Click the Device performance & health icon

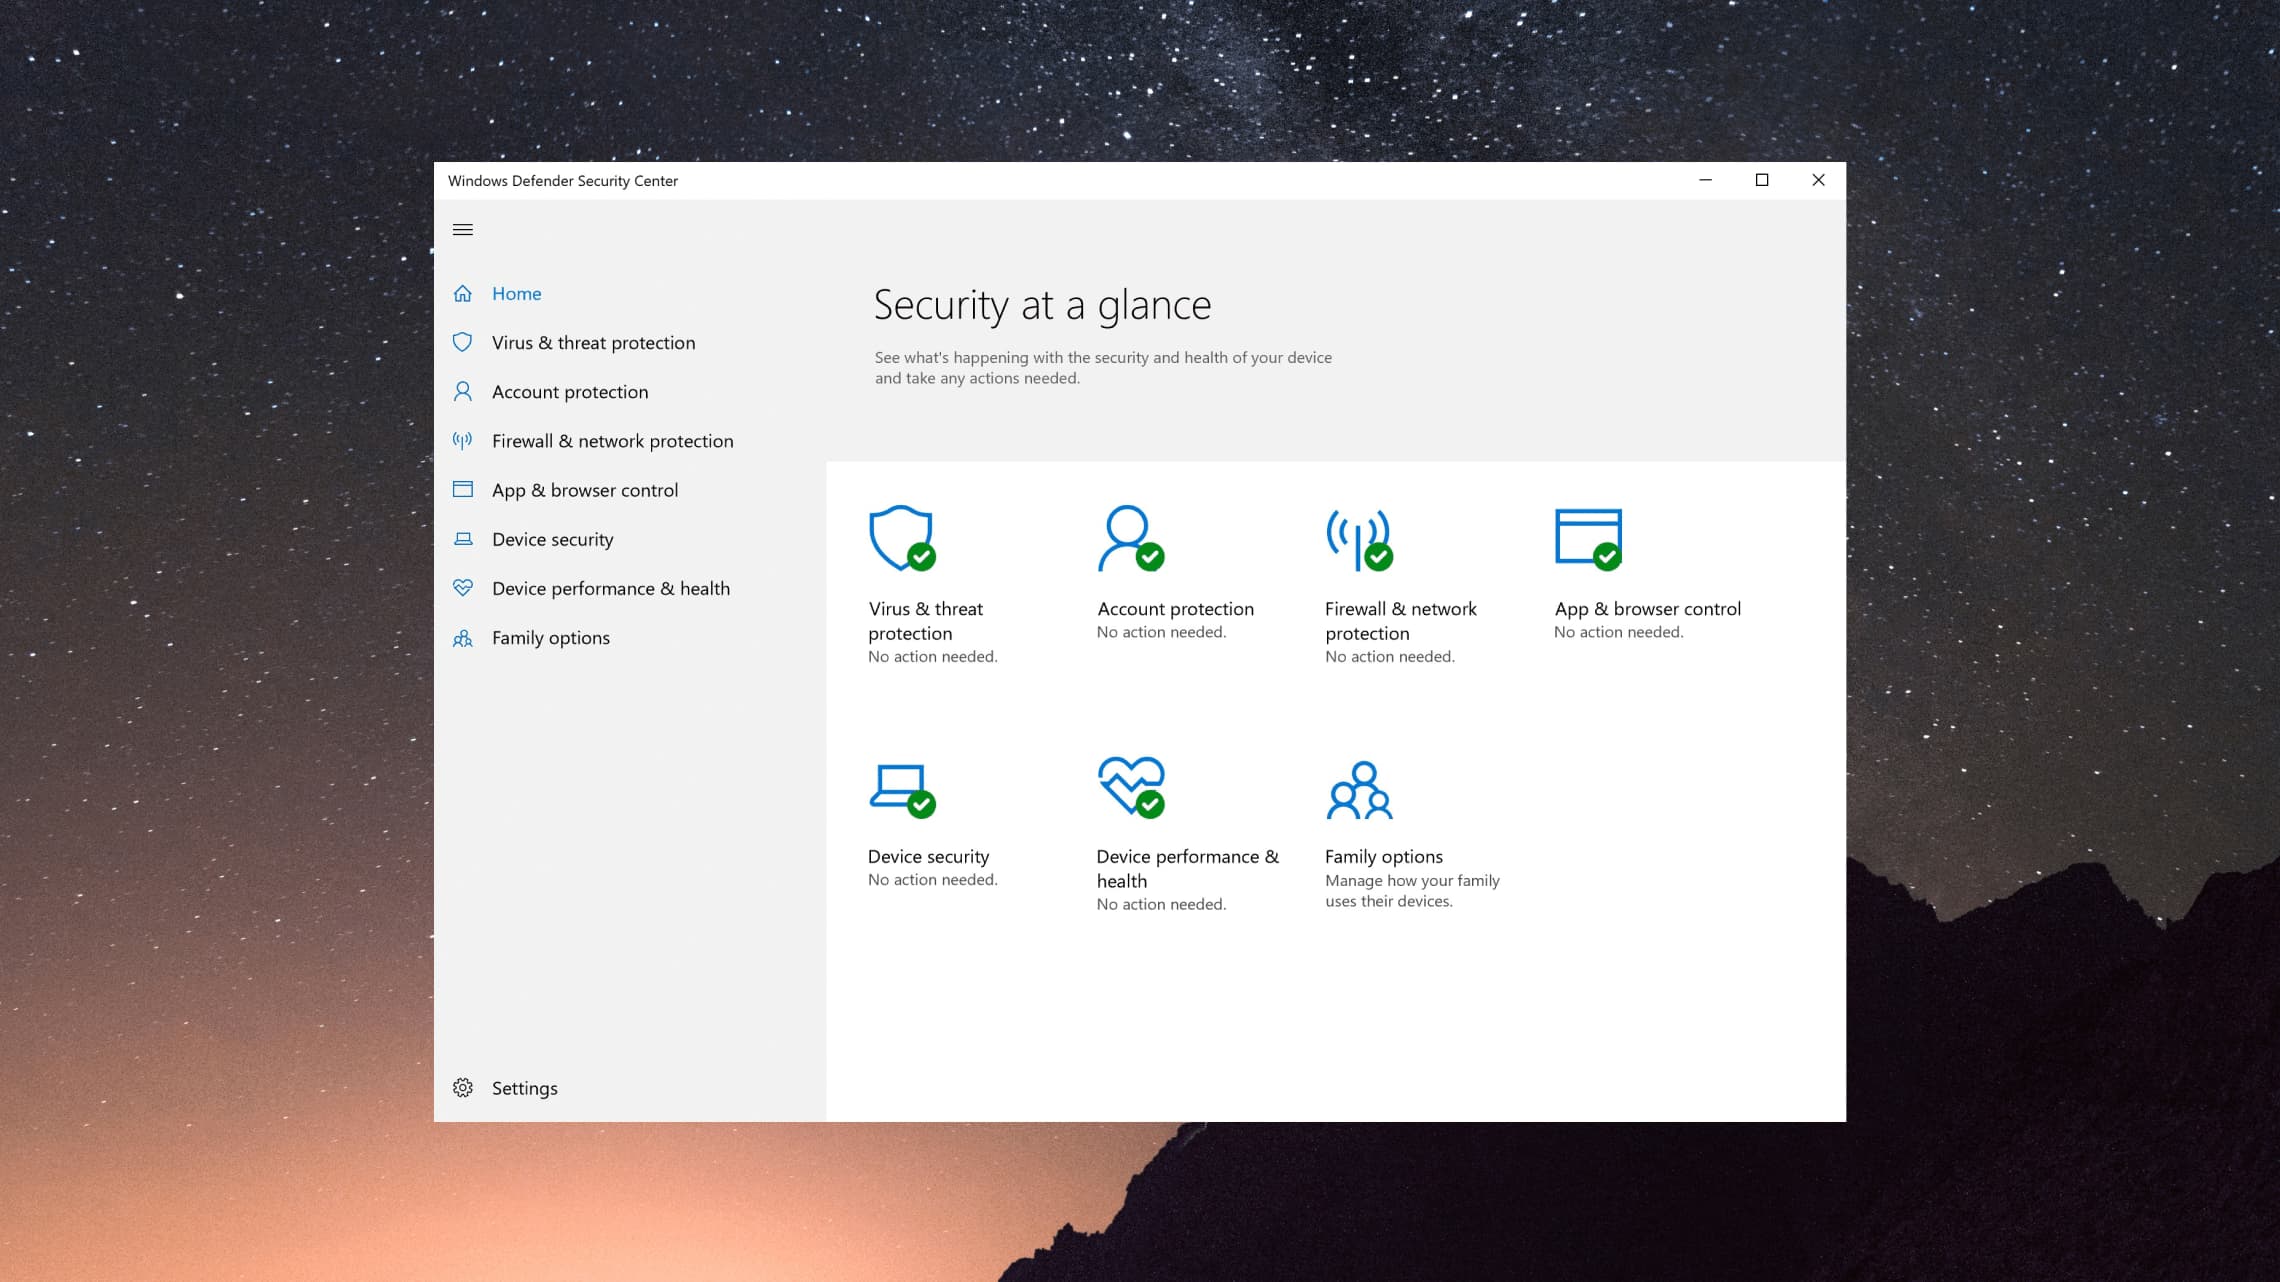pos(1131,787)
